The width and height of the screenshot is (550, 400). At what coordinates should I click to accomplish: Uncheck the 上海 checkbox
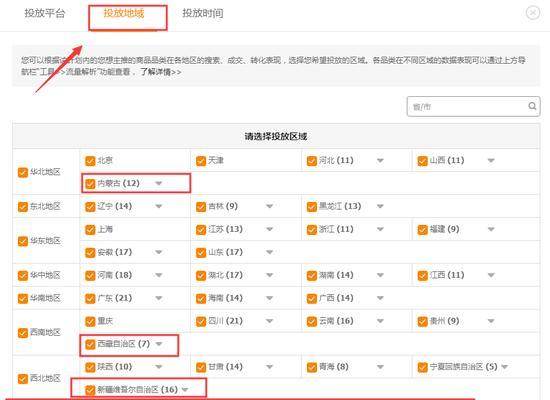click(90, 229)
